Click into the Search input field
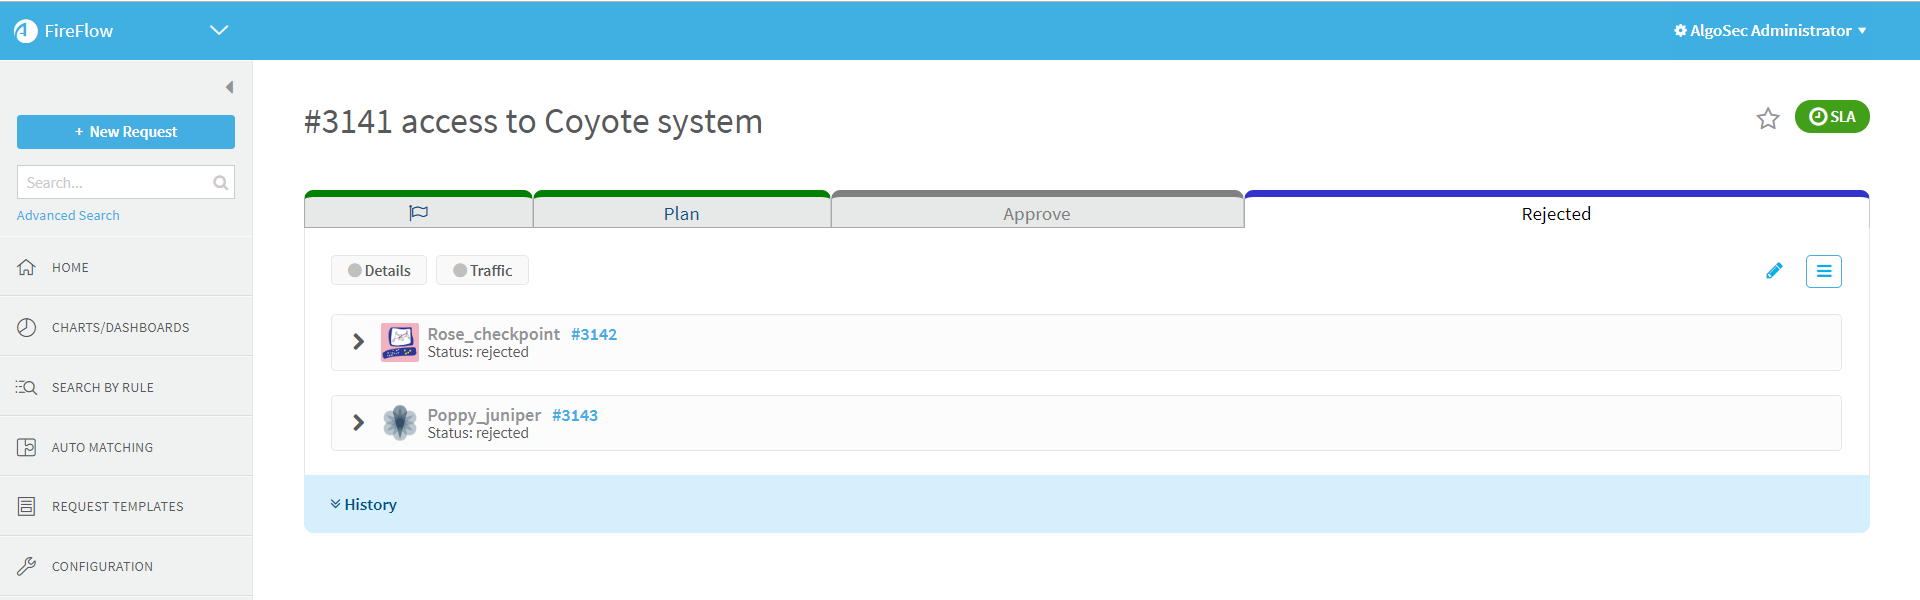This screenshot has height=600, width=1920. 115,183
